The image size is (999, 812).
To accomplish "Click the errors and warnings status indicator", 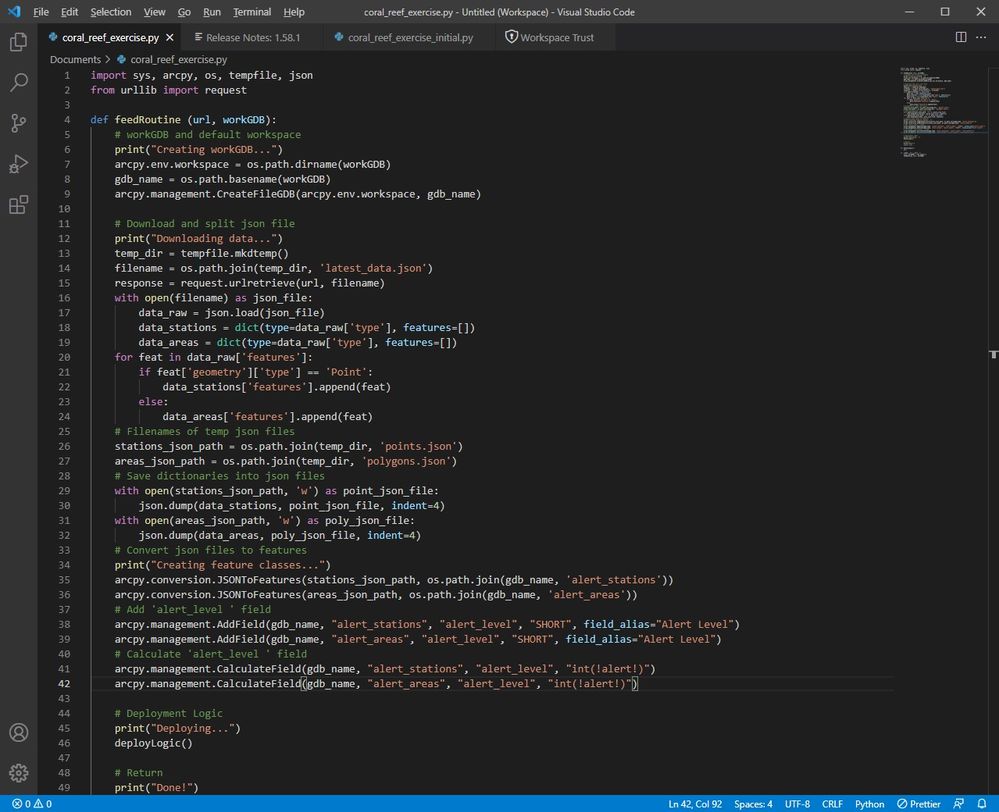I will coord(31,804).
